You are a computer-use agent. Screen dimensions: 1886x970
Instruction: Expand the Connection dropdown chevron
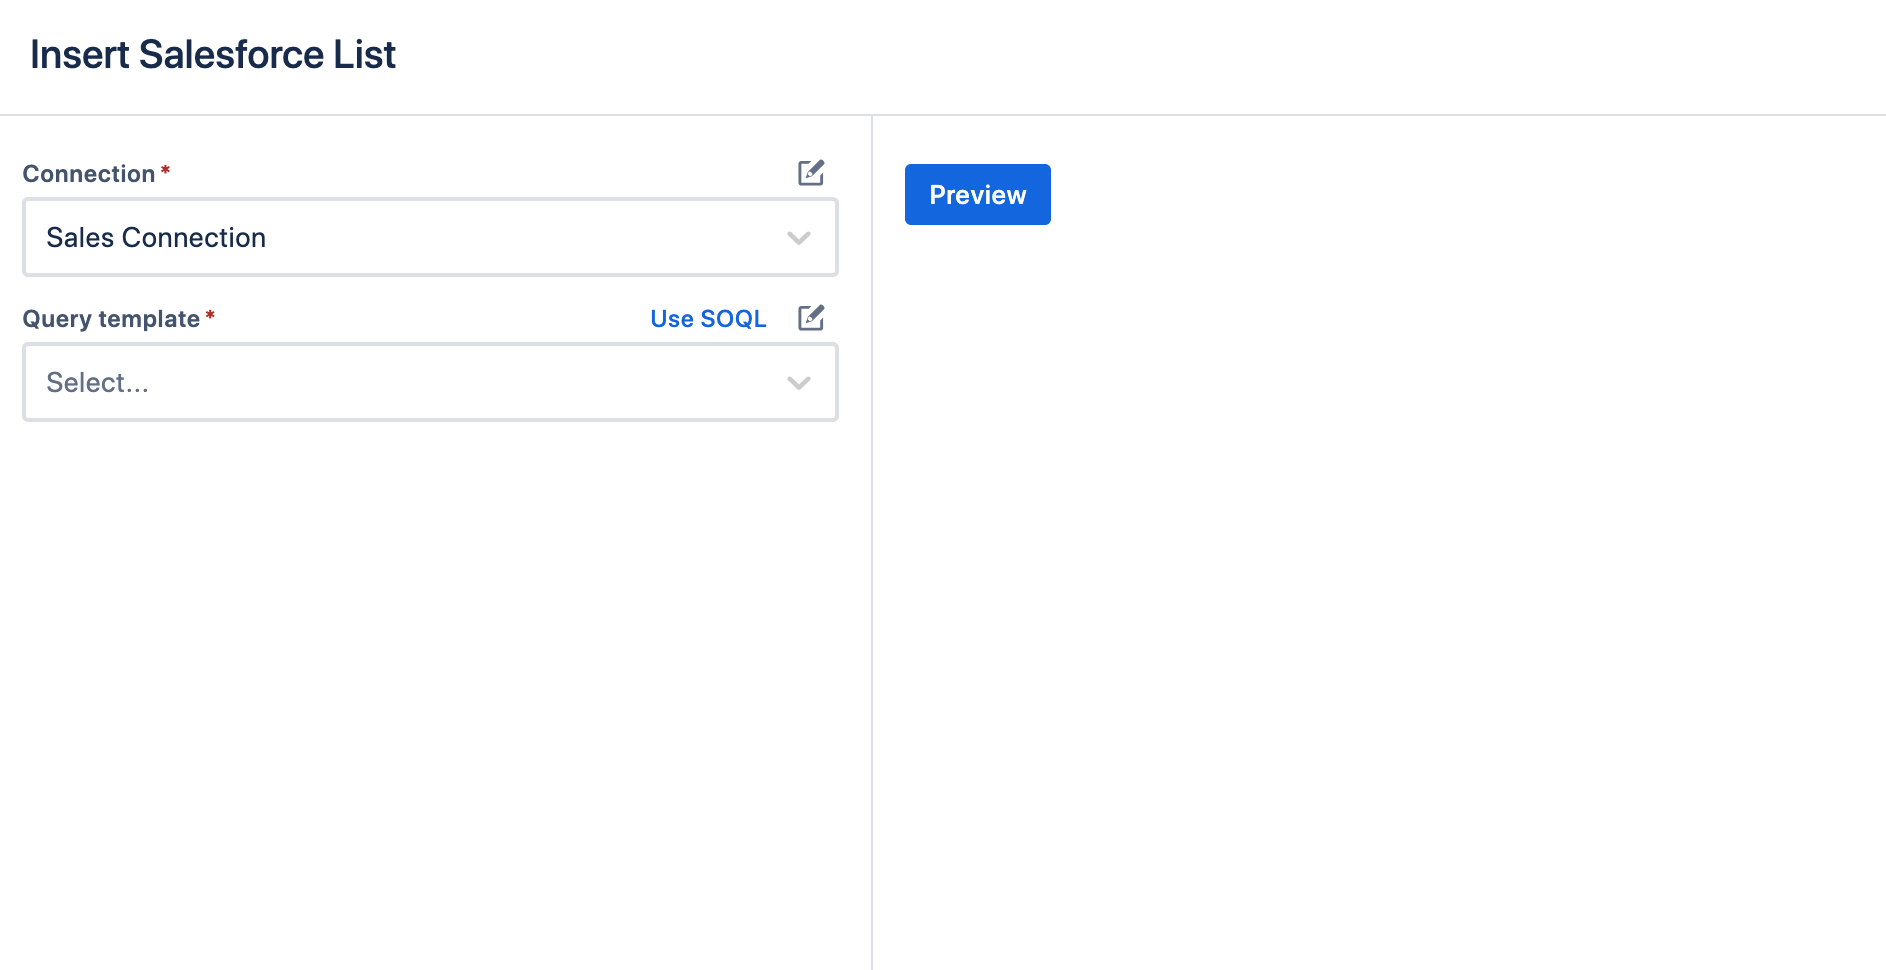pos(798,238)
